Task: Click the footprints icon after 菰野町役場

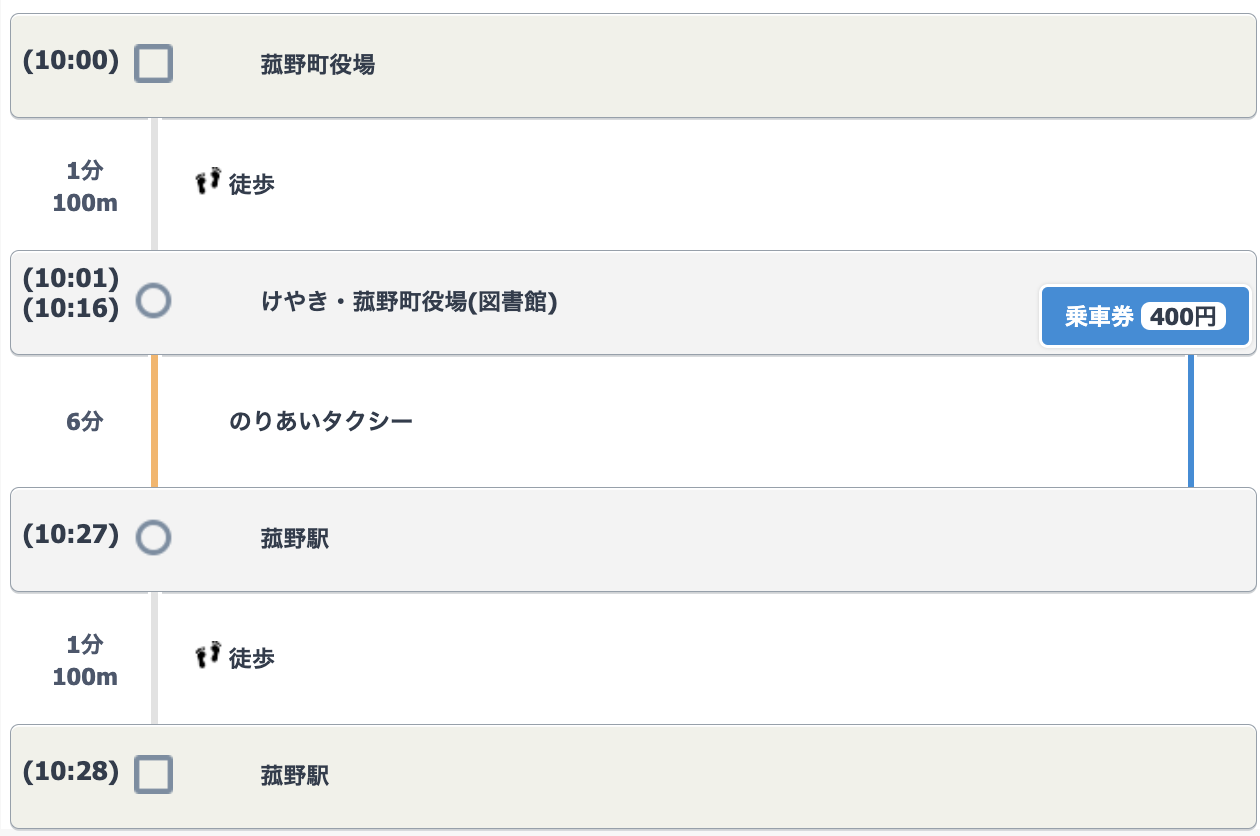Action: (x=208, y=181)
